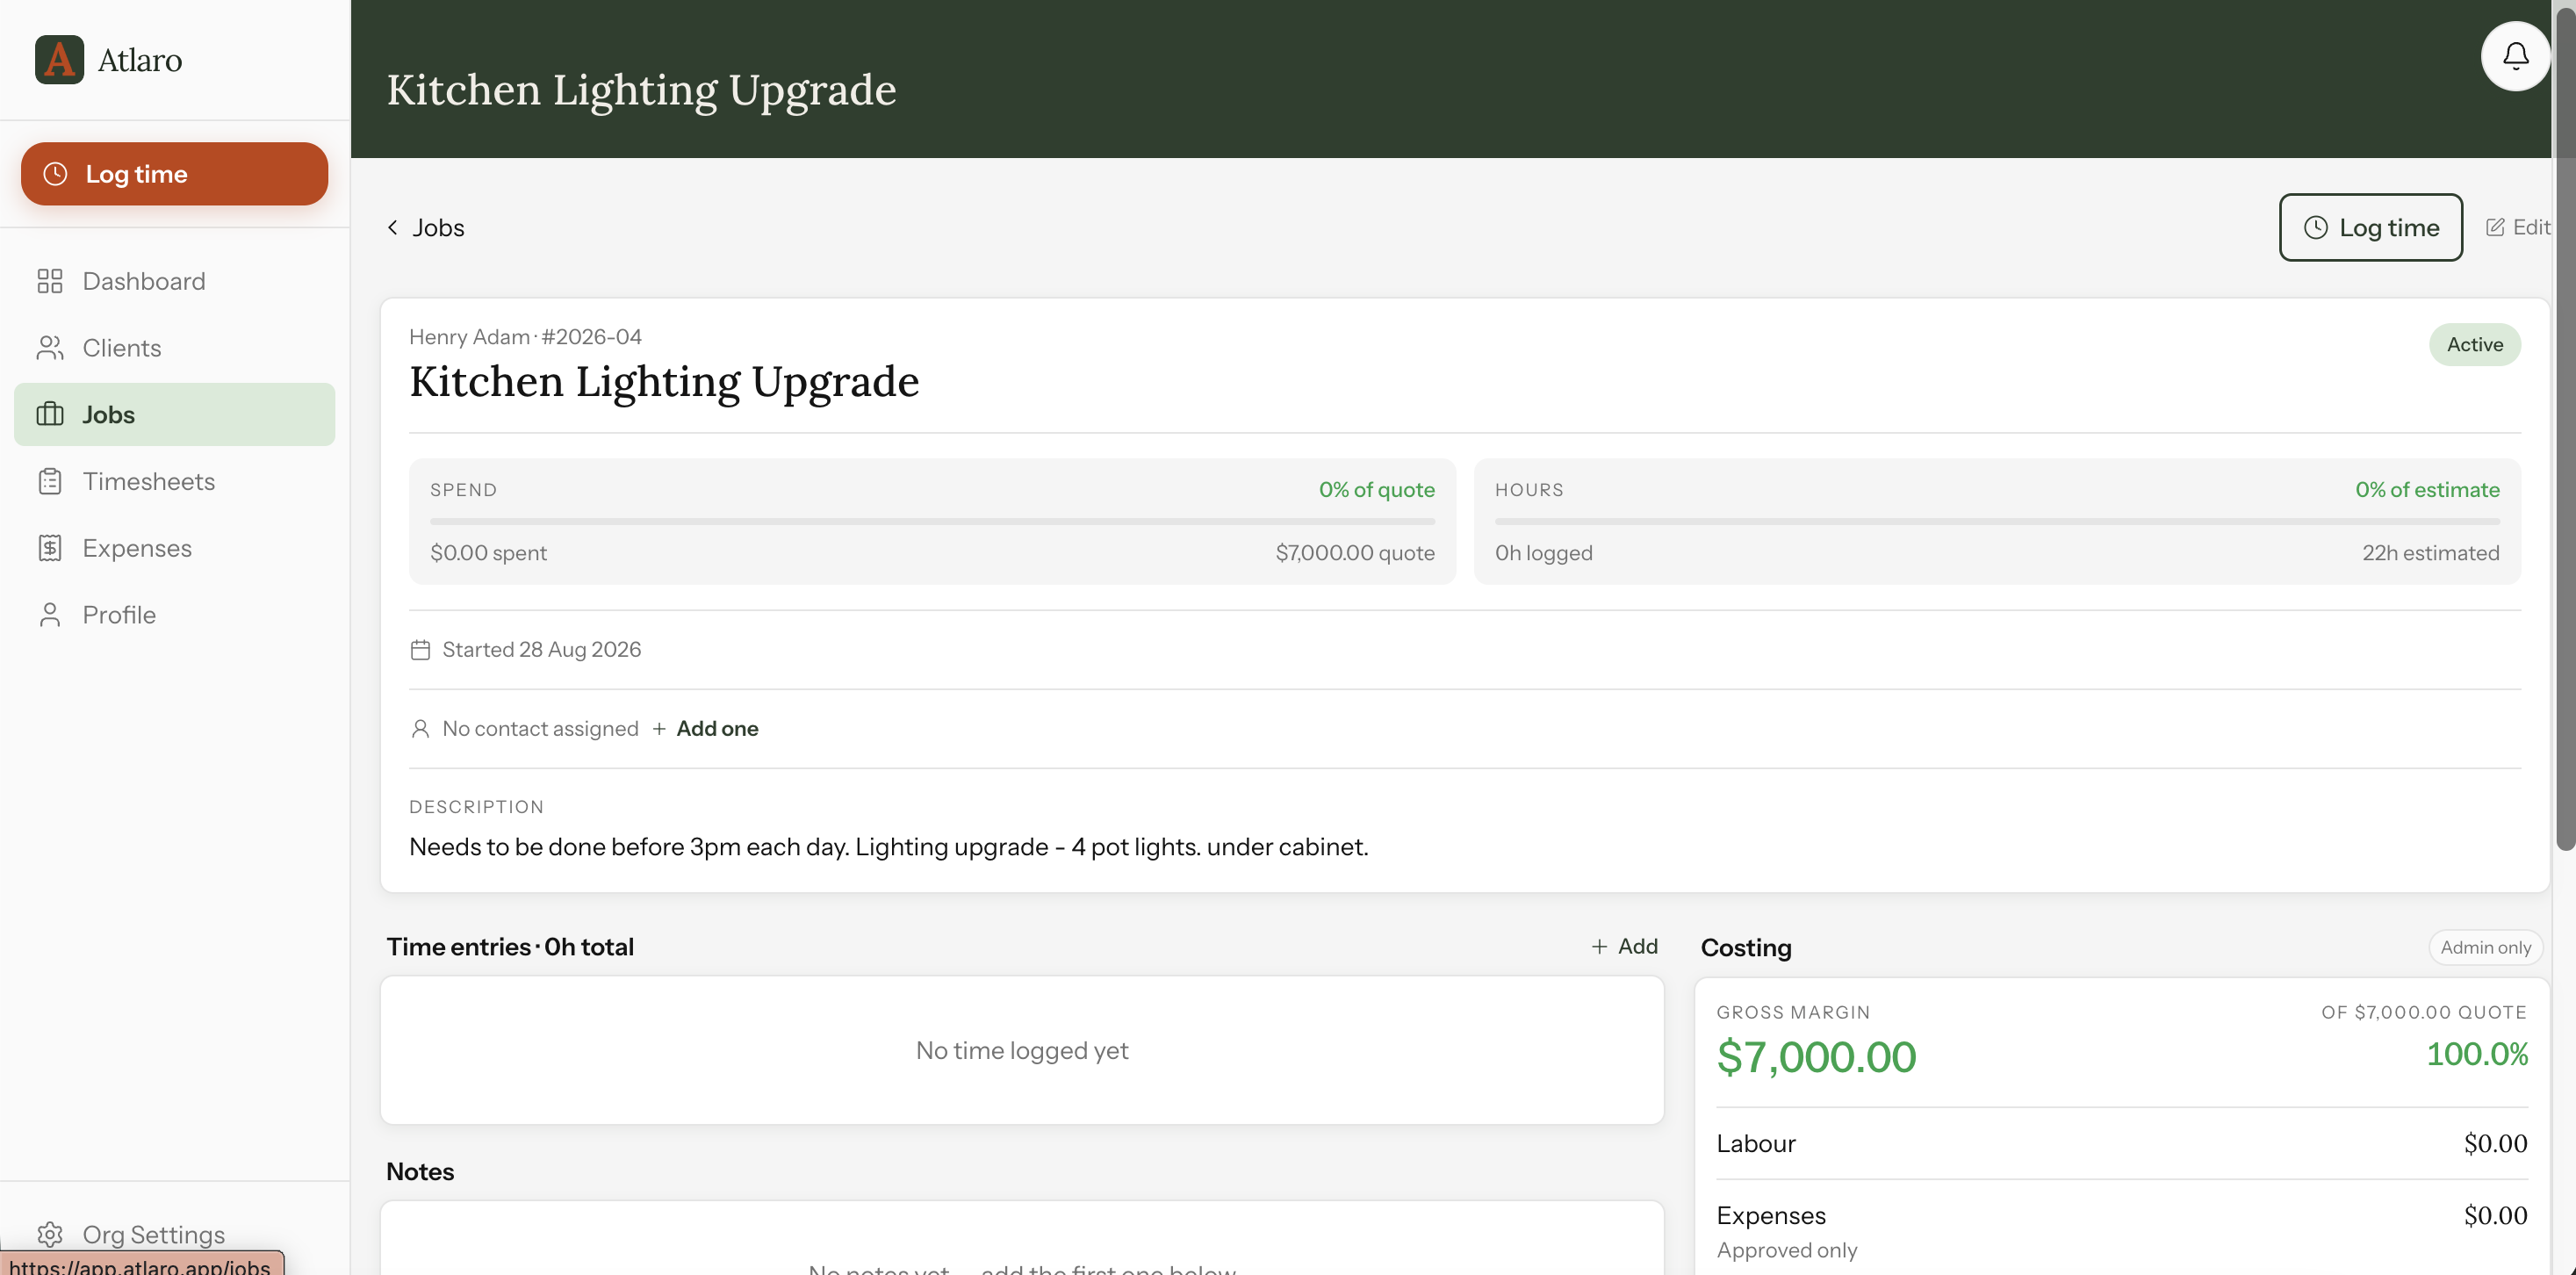Screen dimensions: 2576x1275
Task: Click the $7,000.00 gross margin amount
Action: 1816,1056
